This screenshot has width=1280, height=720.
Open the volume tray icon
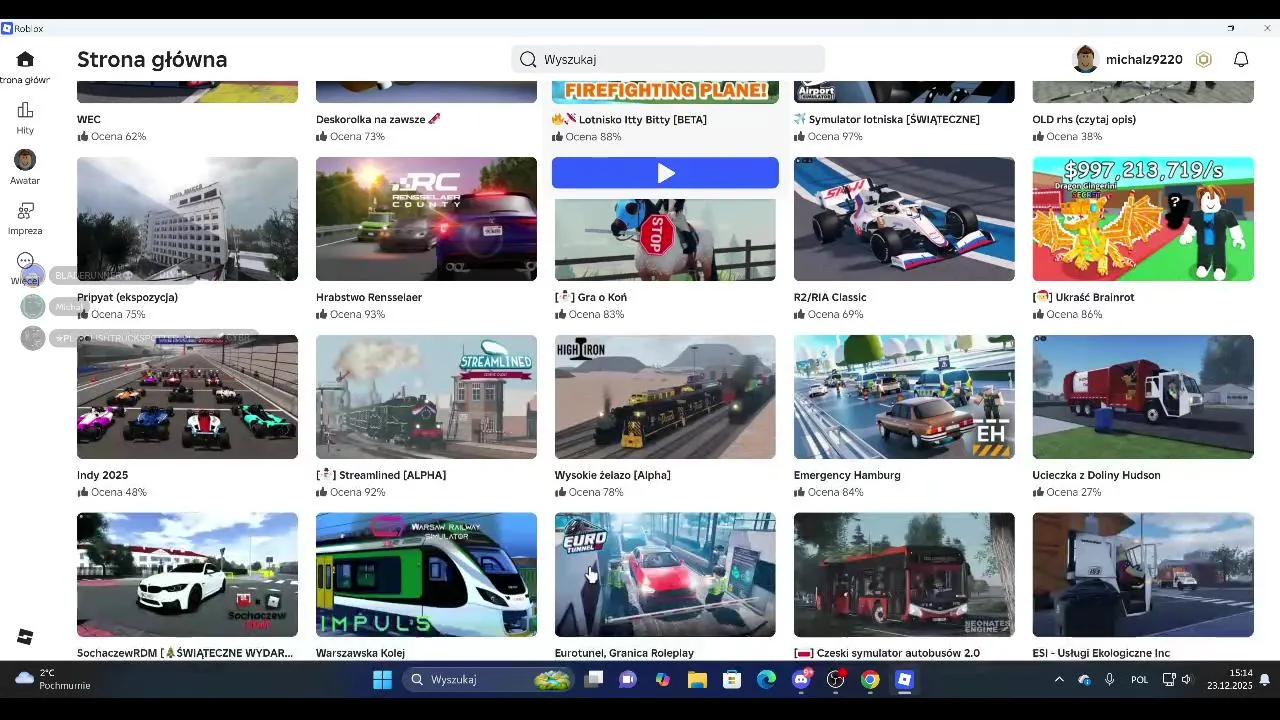[x=1187, y=680]
